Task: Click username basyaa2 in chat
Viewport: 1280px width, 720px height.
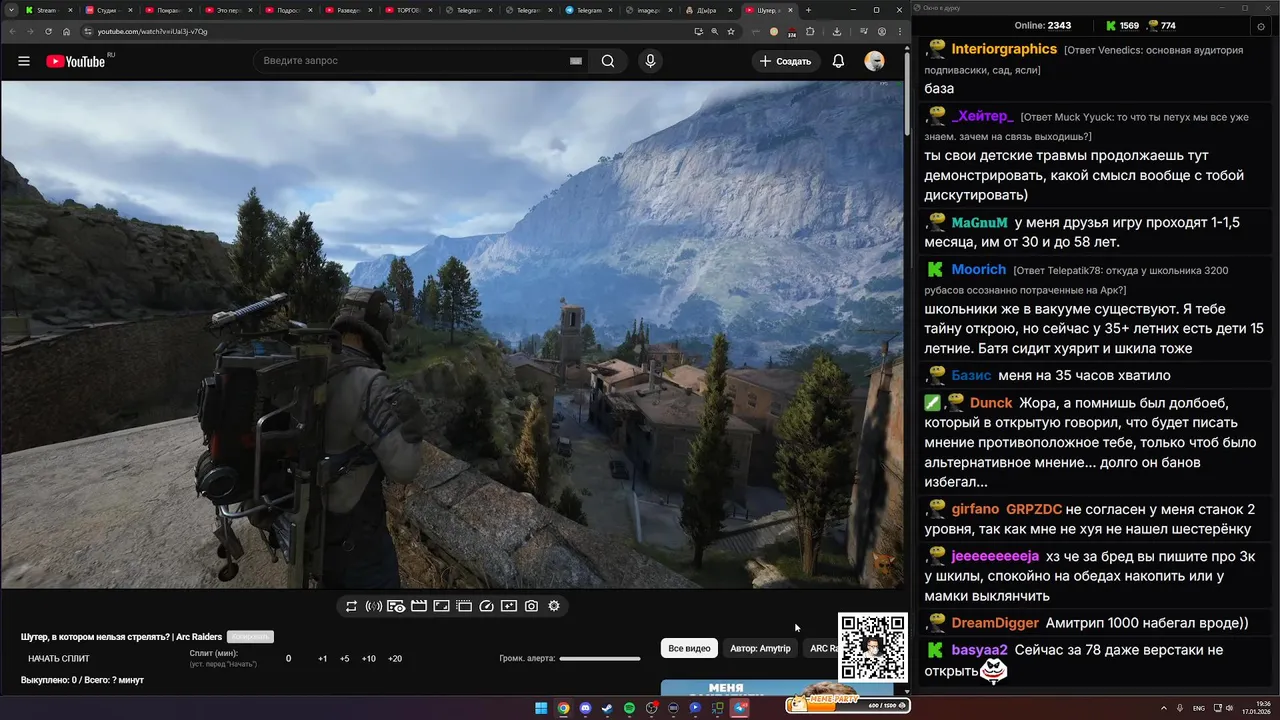Action: pyautogui.click(x=979, y=650)
